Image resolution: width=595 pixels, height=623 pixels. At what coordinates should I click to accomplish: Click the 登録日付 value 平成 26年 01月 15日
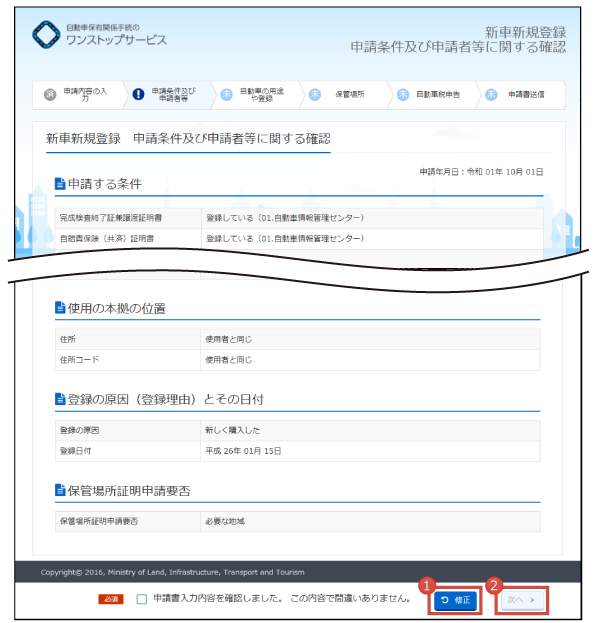[x=243, y=451]
